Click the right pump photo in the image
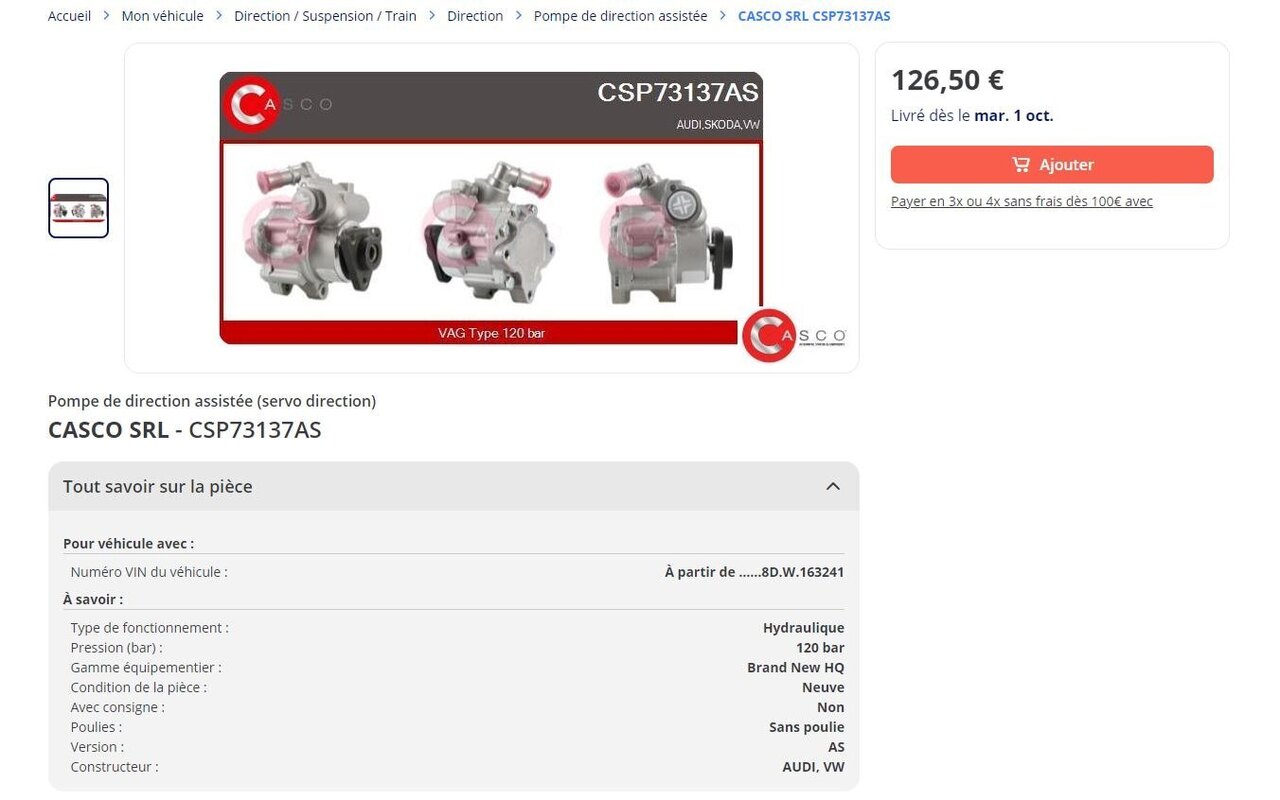The width and height of the screenshot is (1280, 800). click(x=667, y=233)
